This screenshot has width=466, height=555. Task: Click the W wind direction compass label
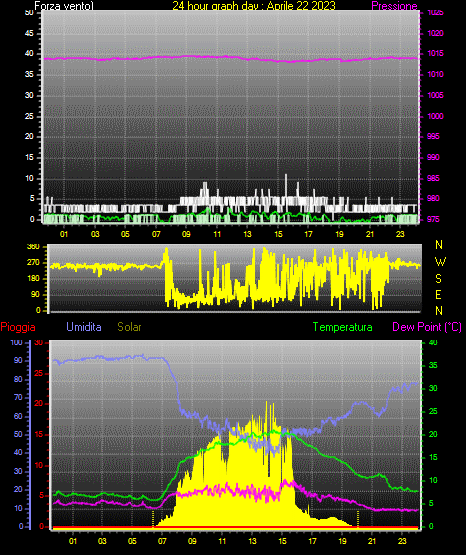(440, 262)
